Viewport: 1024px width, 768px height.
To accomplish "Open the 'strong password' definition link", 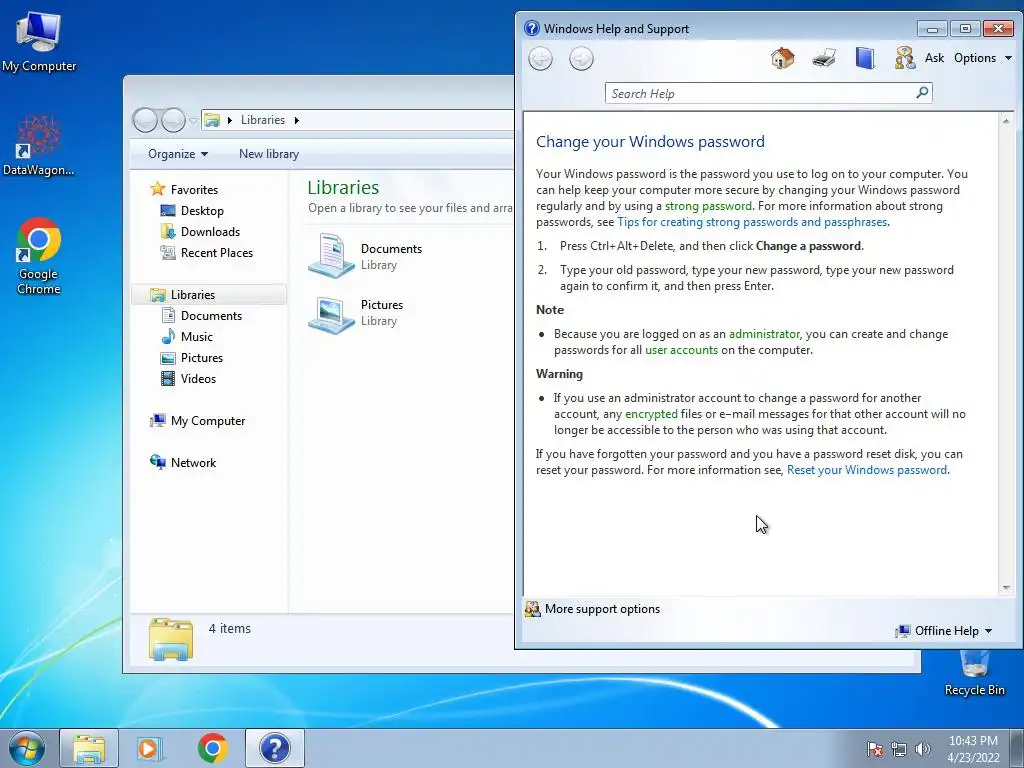I will tap(708, 206).
